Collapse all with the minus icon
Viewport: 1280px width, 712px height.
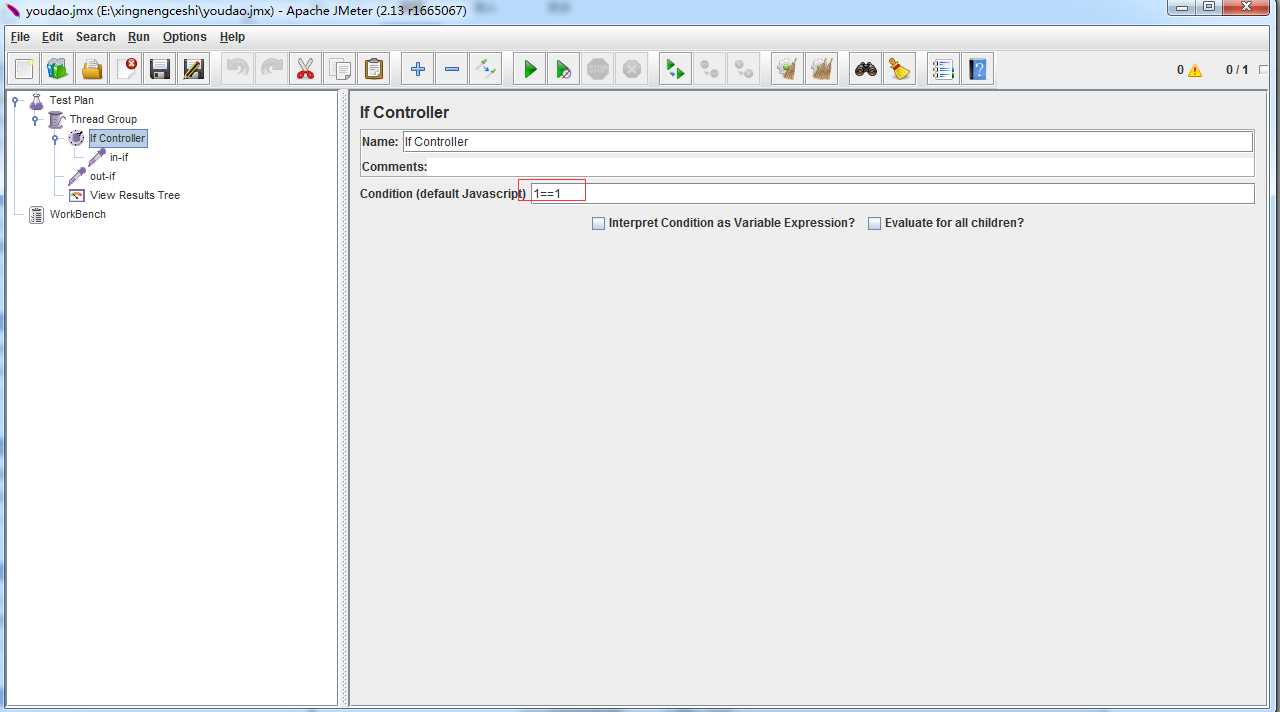point(452,69)
